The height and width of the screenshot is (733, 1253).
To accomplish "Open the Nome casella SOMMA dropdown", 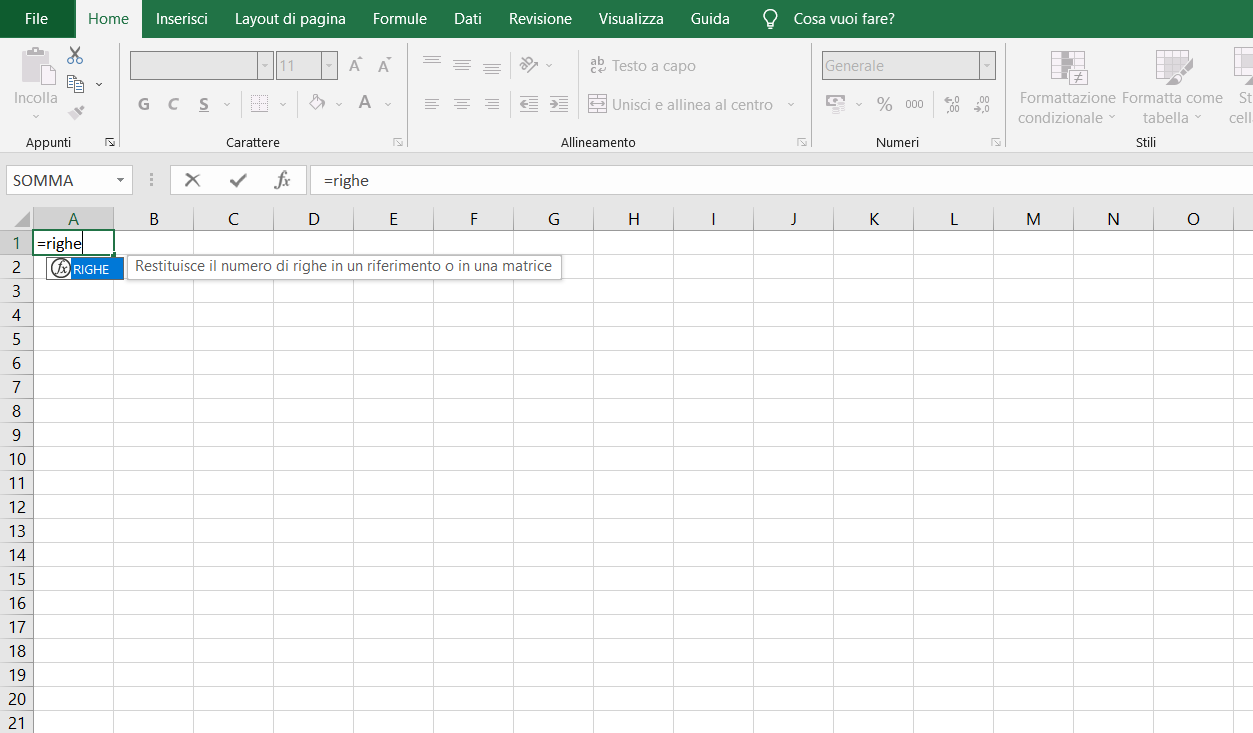I will 120,180.
